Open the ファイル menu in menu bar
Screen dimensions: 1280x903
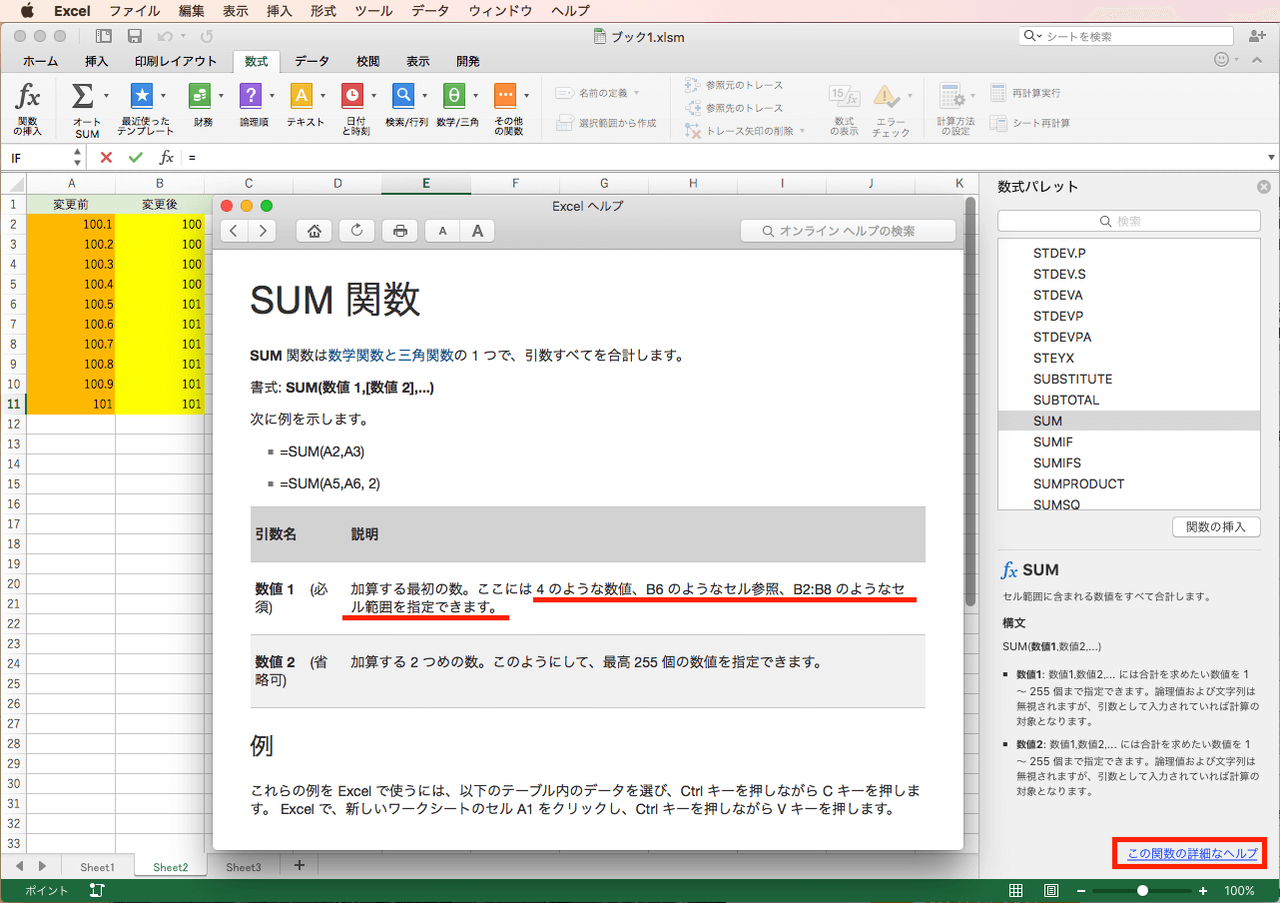134,11
